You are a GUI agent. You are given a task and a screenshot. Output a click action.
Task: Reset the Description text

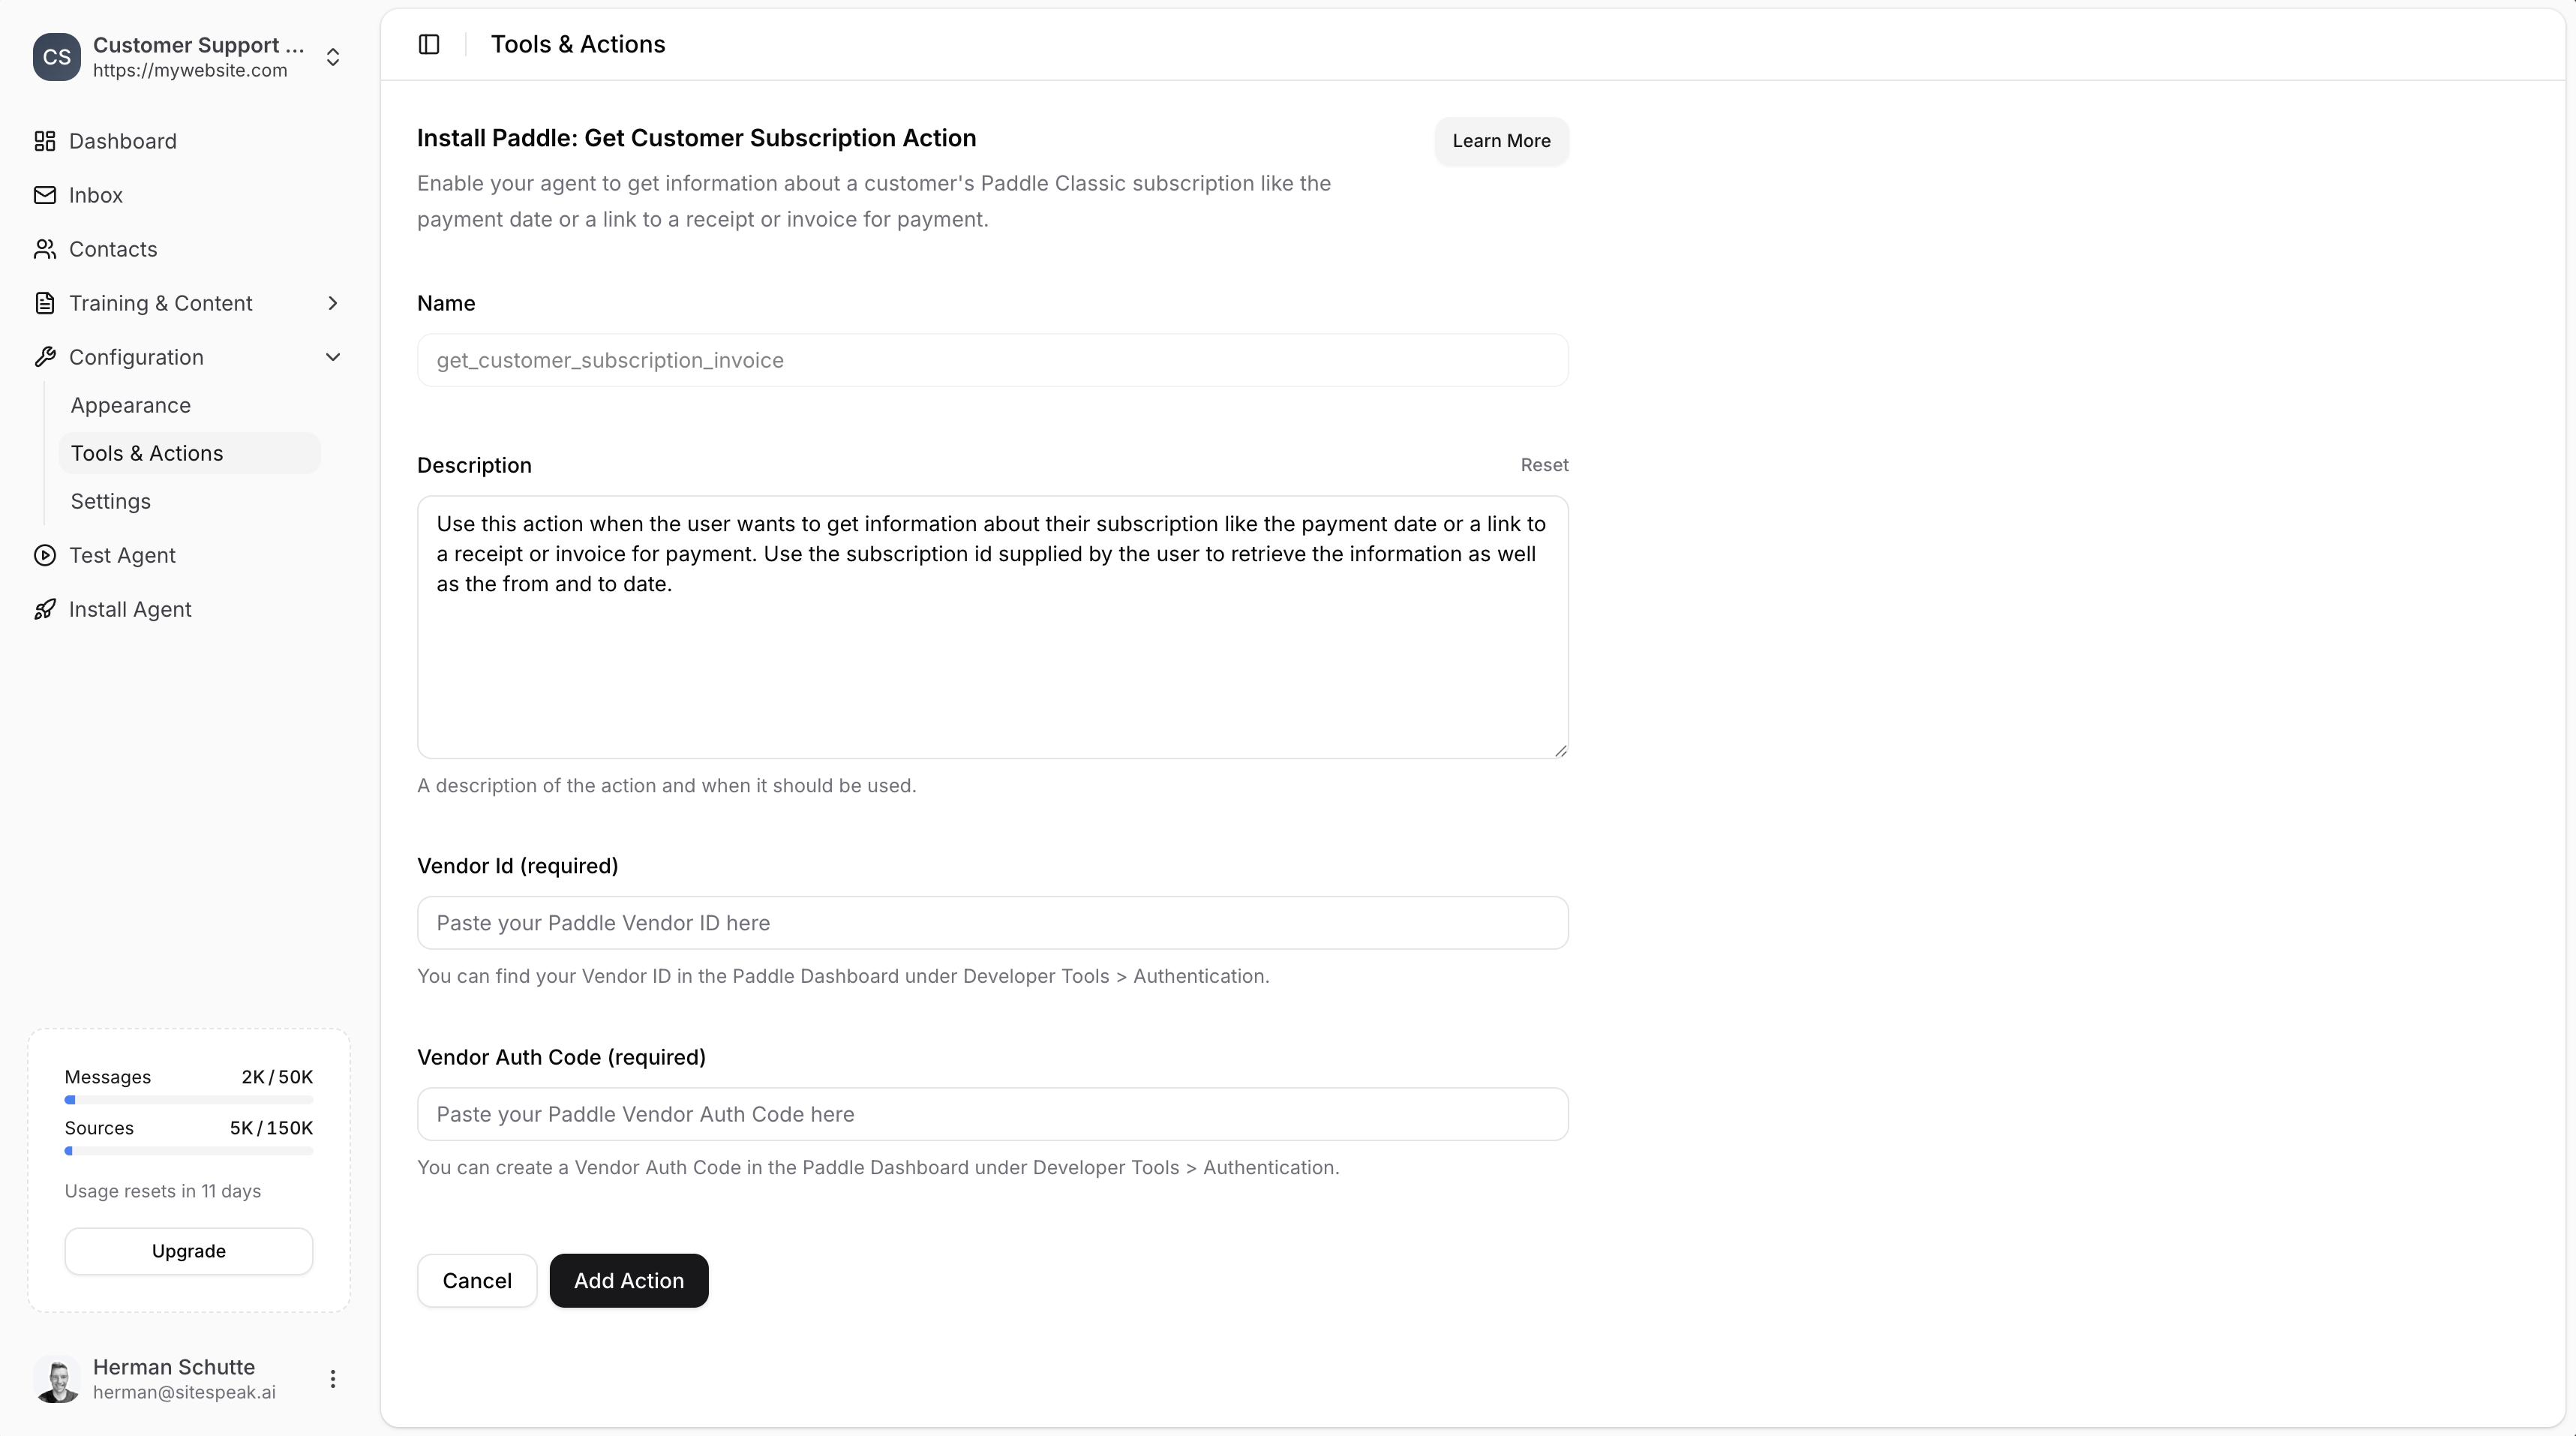tap(1544, 465)
